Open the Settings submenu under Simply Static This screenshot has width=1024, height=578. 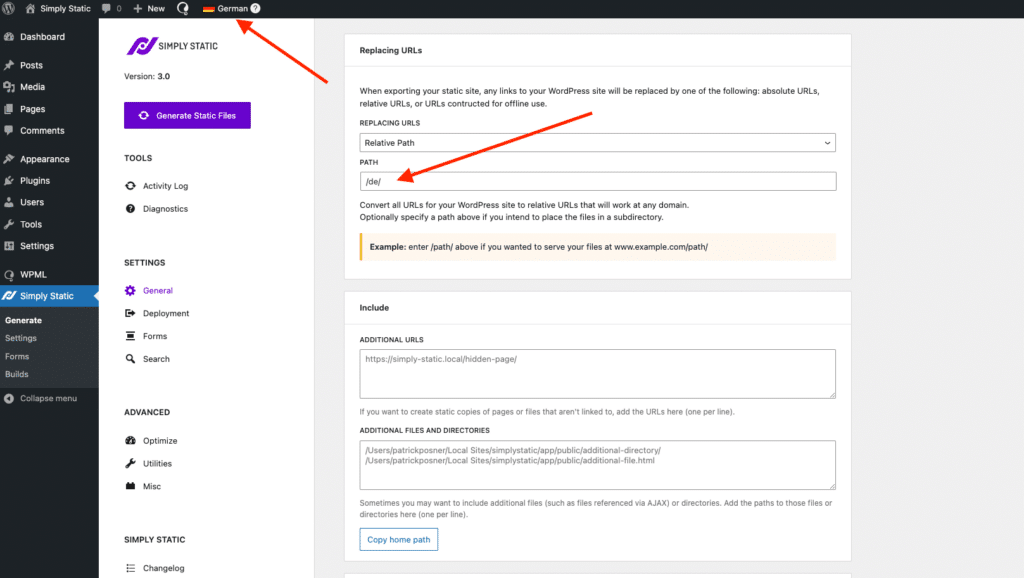(x=21, y=338)
